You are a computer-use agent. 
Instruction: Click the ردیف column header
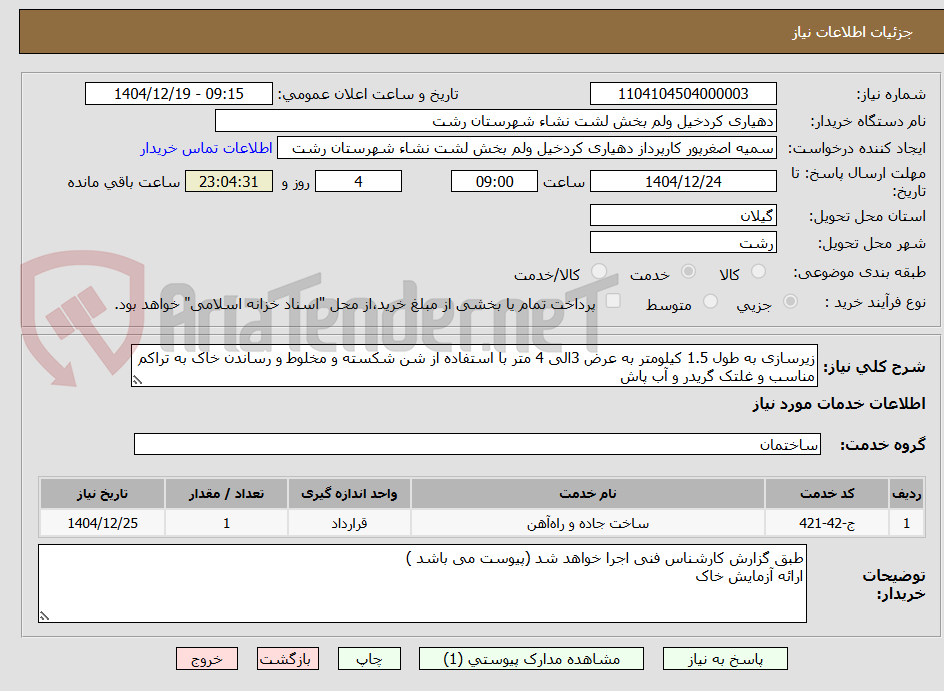tap(907, 494)
